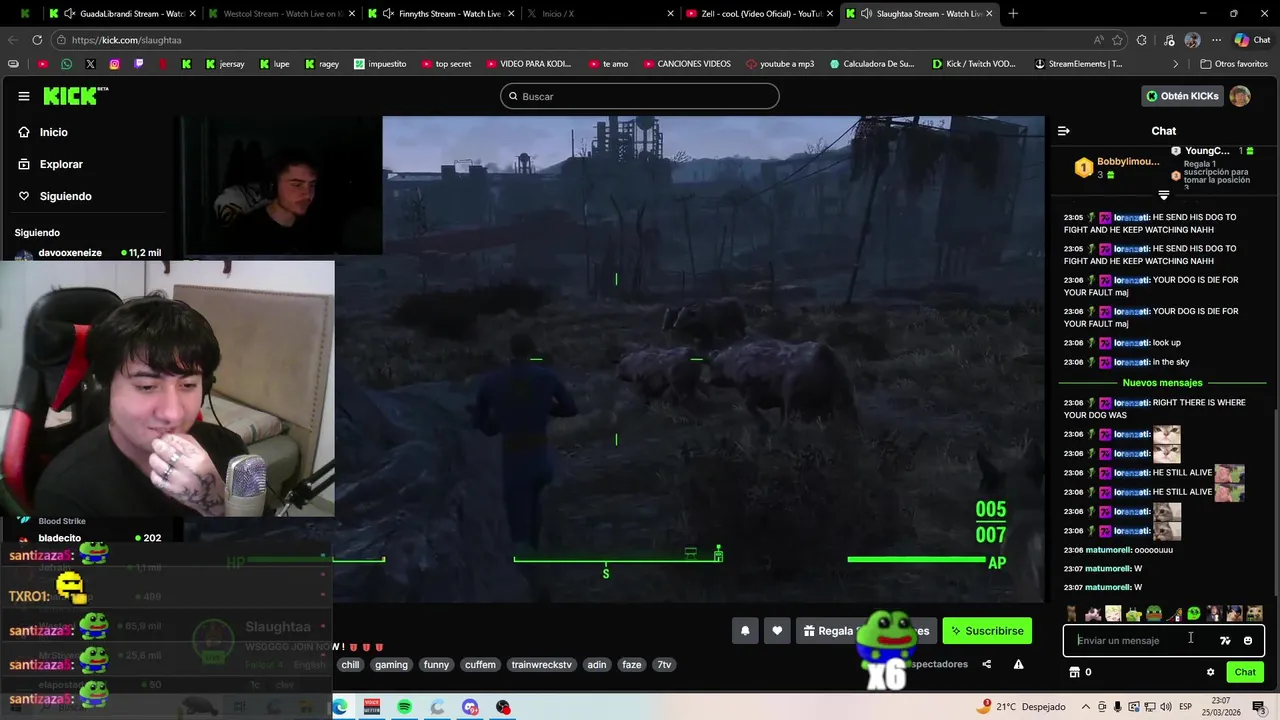
Task: Open impuestito bookmark
Action: click(380, 64)
